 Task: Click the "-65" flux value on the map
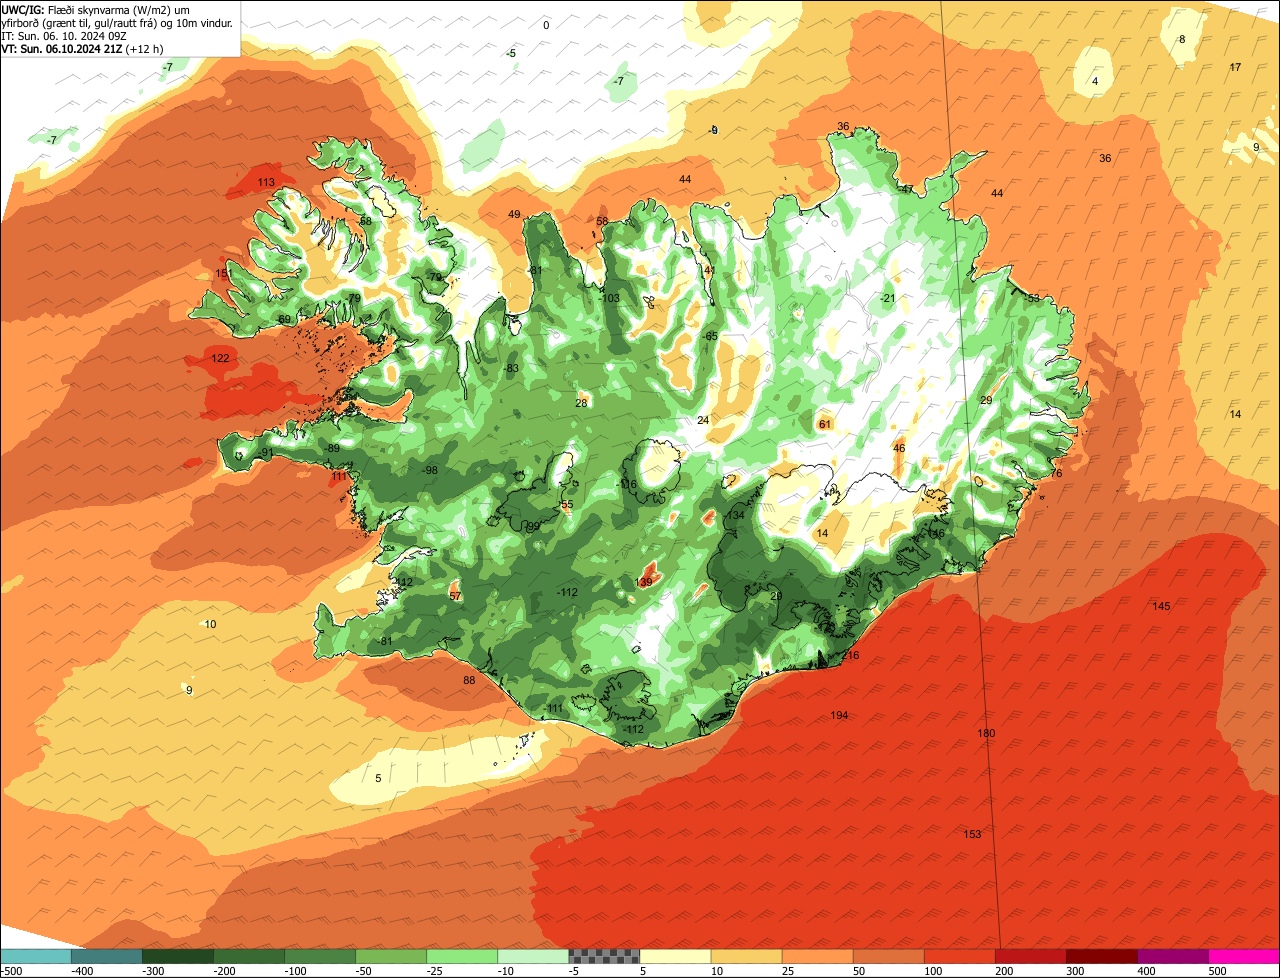pos(711,336)
